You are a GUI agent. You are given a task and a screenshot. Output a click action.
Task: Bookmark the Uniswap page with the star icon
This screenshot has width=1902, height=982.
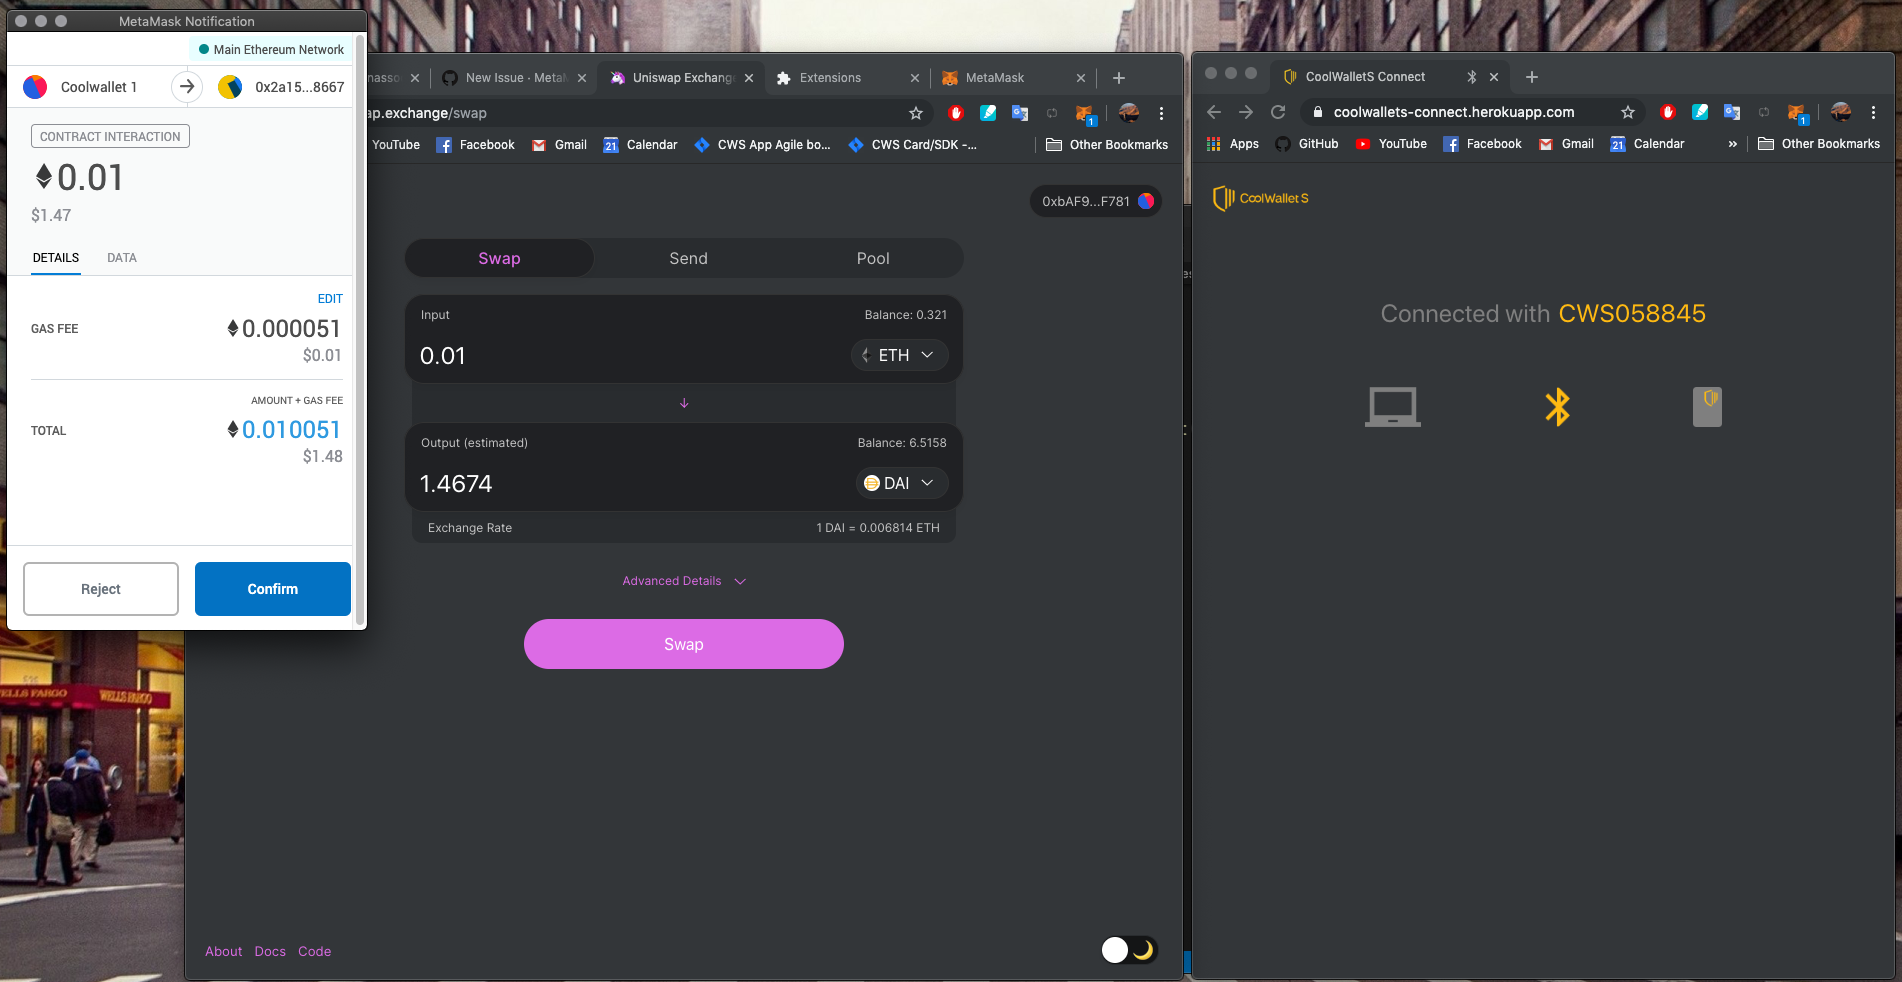915,113
